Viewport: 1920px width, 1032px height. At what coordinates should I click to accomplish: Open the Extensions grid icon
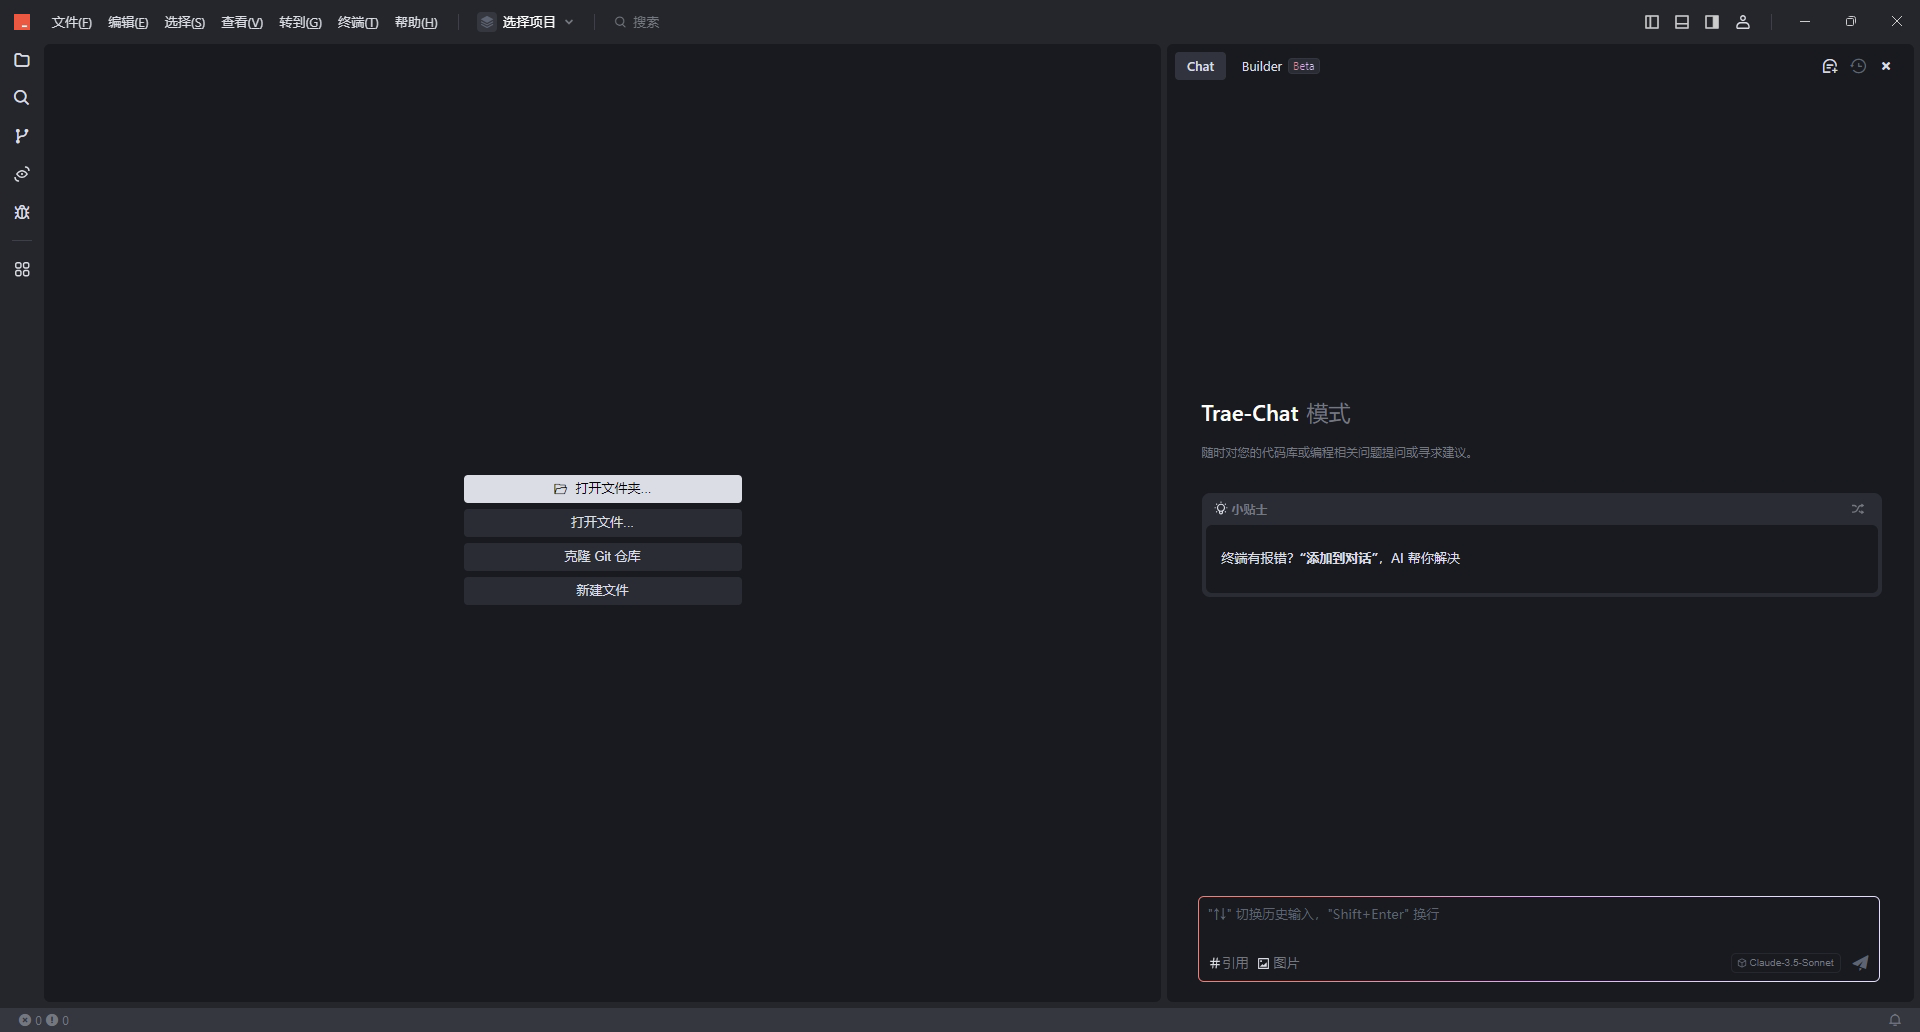point(22,270)
